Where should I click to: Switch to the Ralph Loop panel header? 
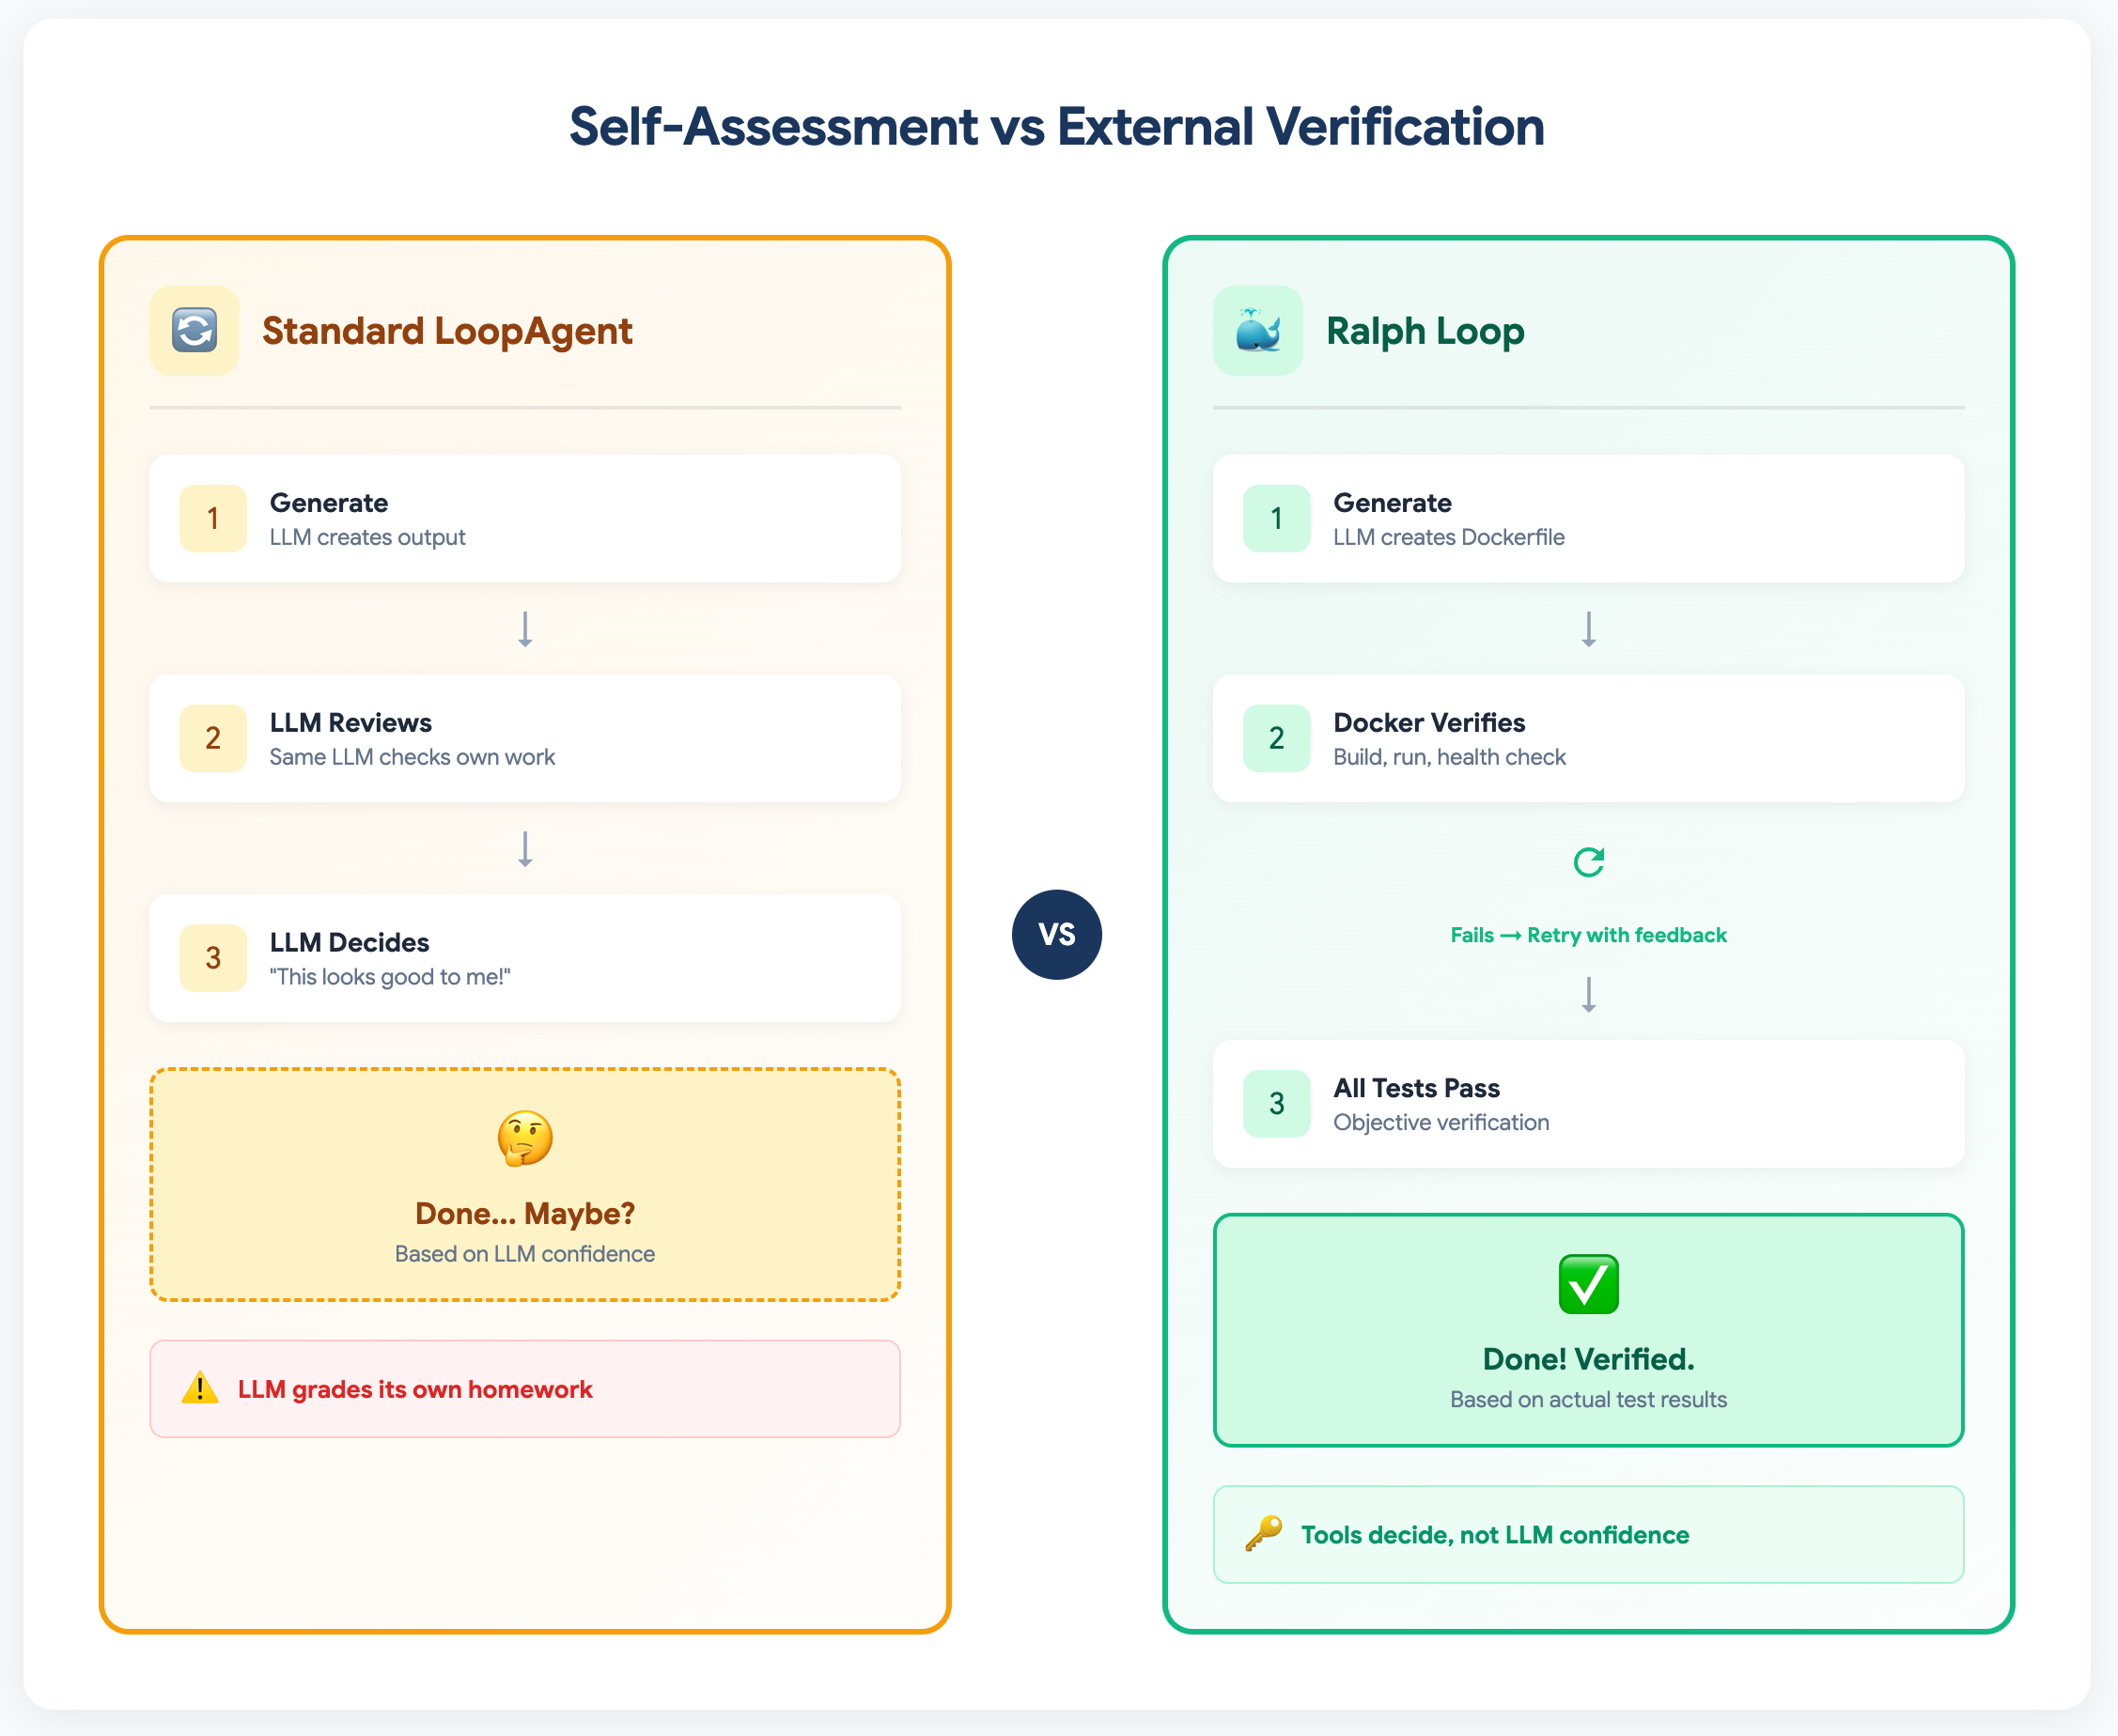click(x=1426, y=330)
